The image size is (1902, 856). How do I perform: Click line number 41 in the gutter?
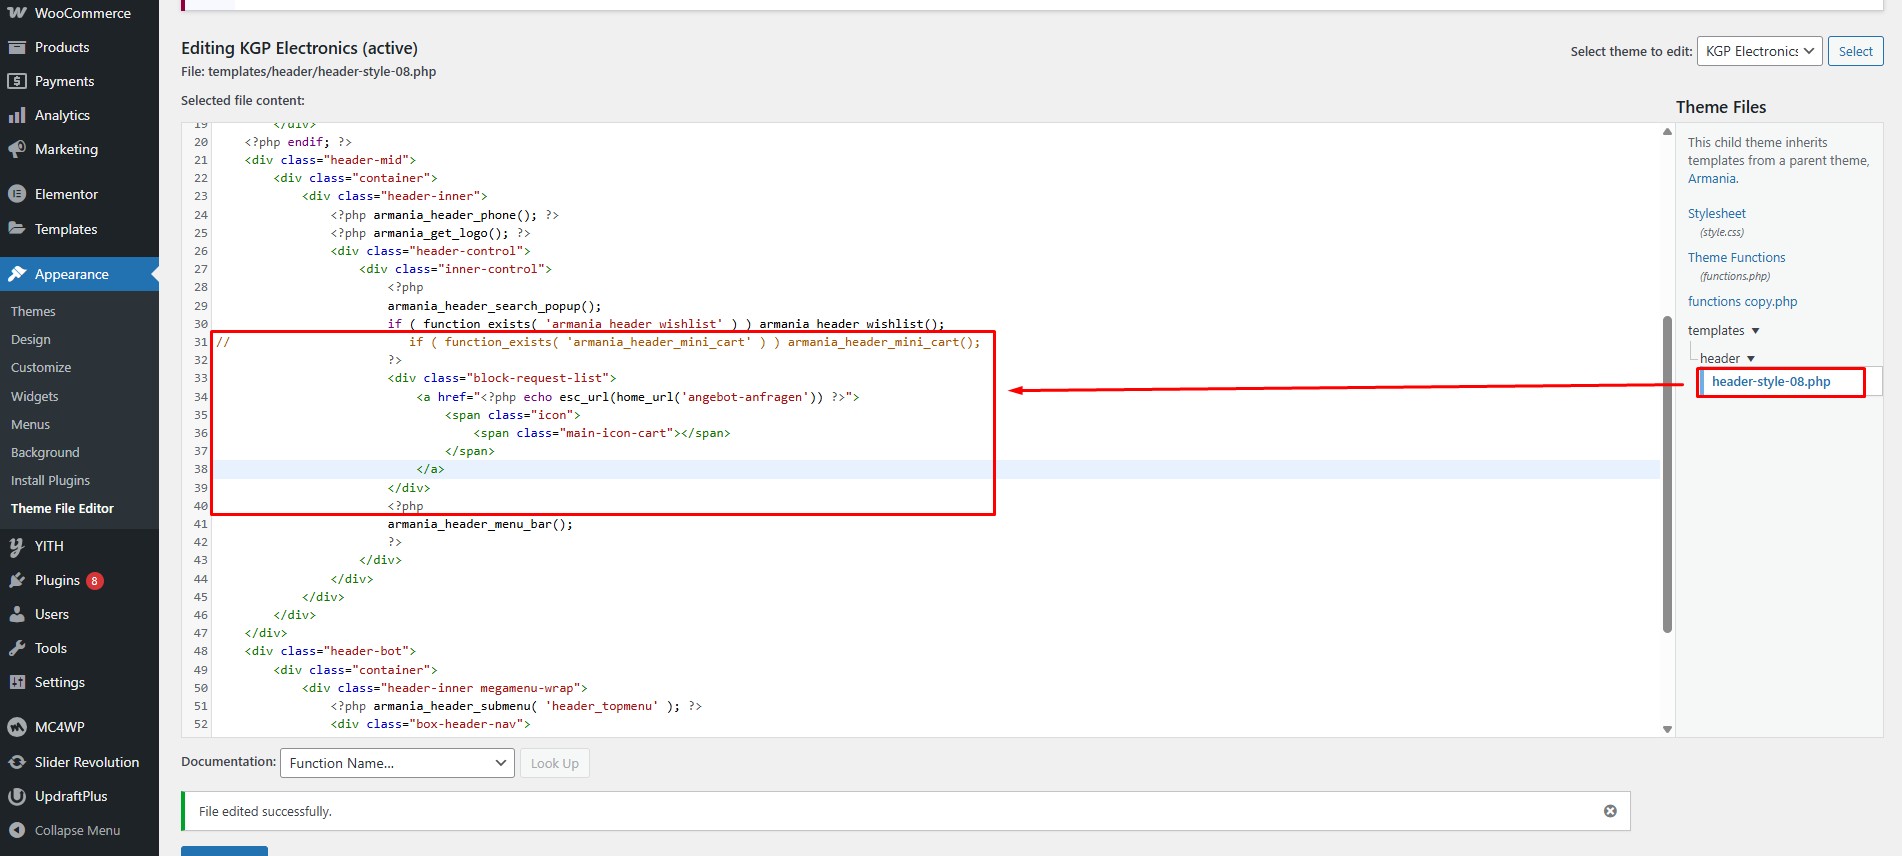(200, 524)
